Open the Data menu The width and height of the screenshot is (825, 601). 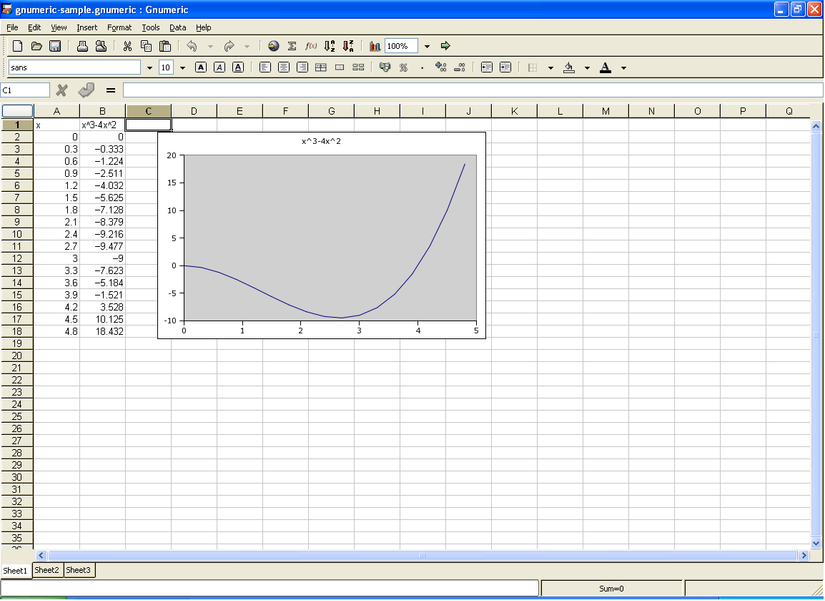point(177,27)
